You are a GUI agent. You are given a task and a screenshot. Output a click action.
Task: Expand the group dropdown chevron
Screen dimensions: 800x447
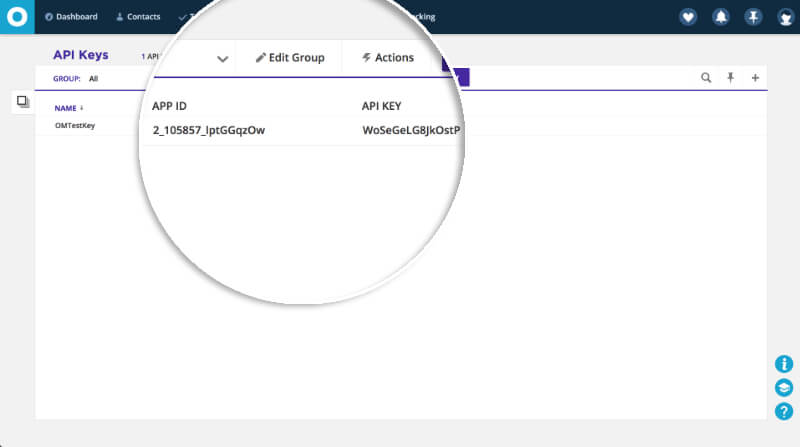[x=222, y=59]
